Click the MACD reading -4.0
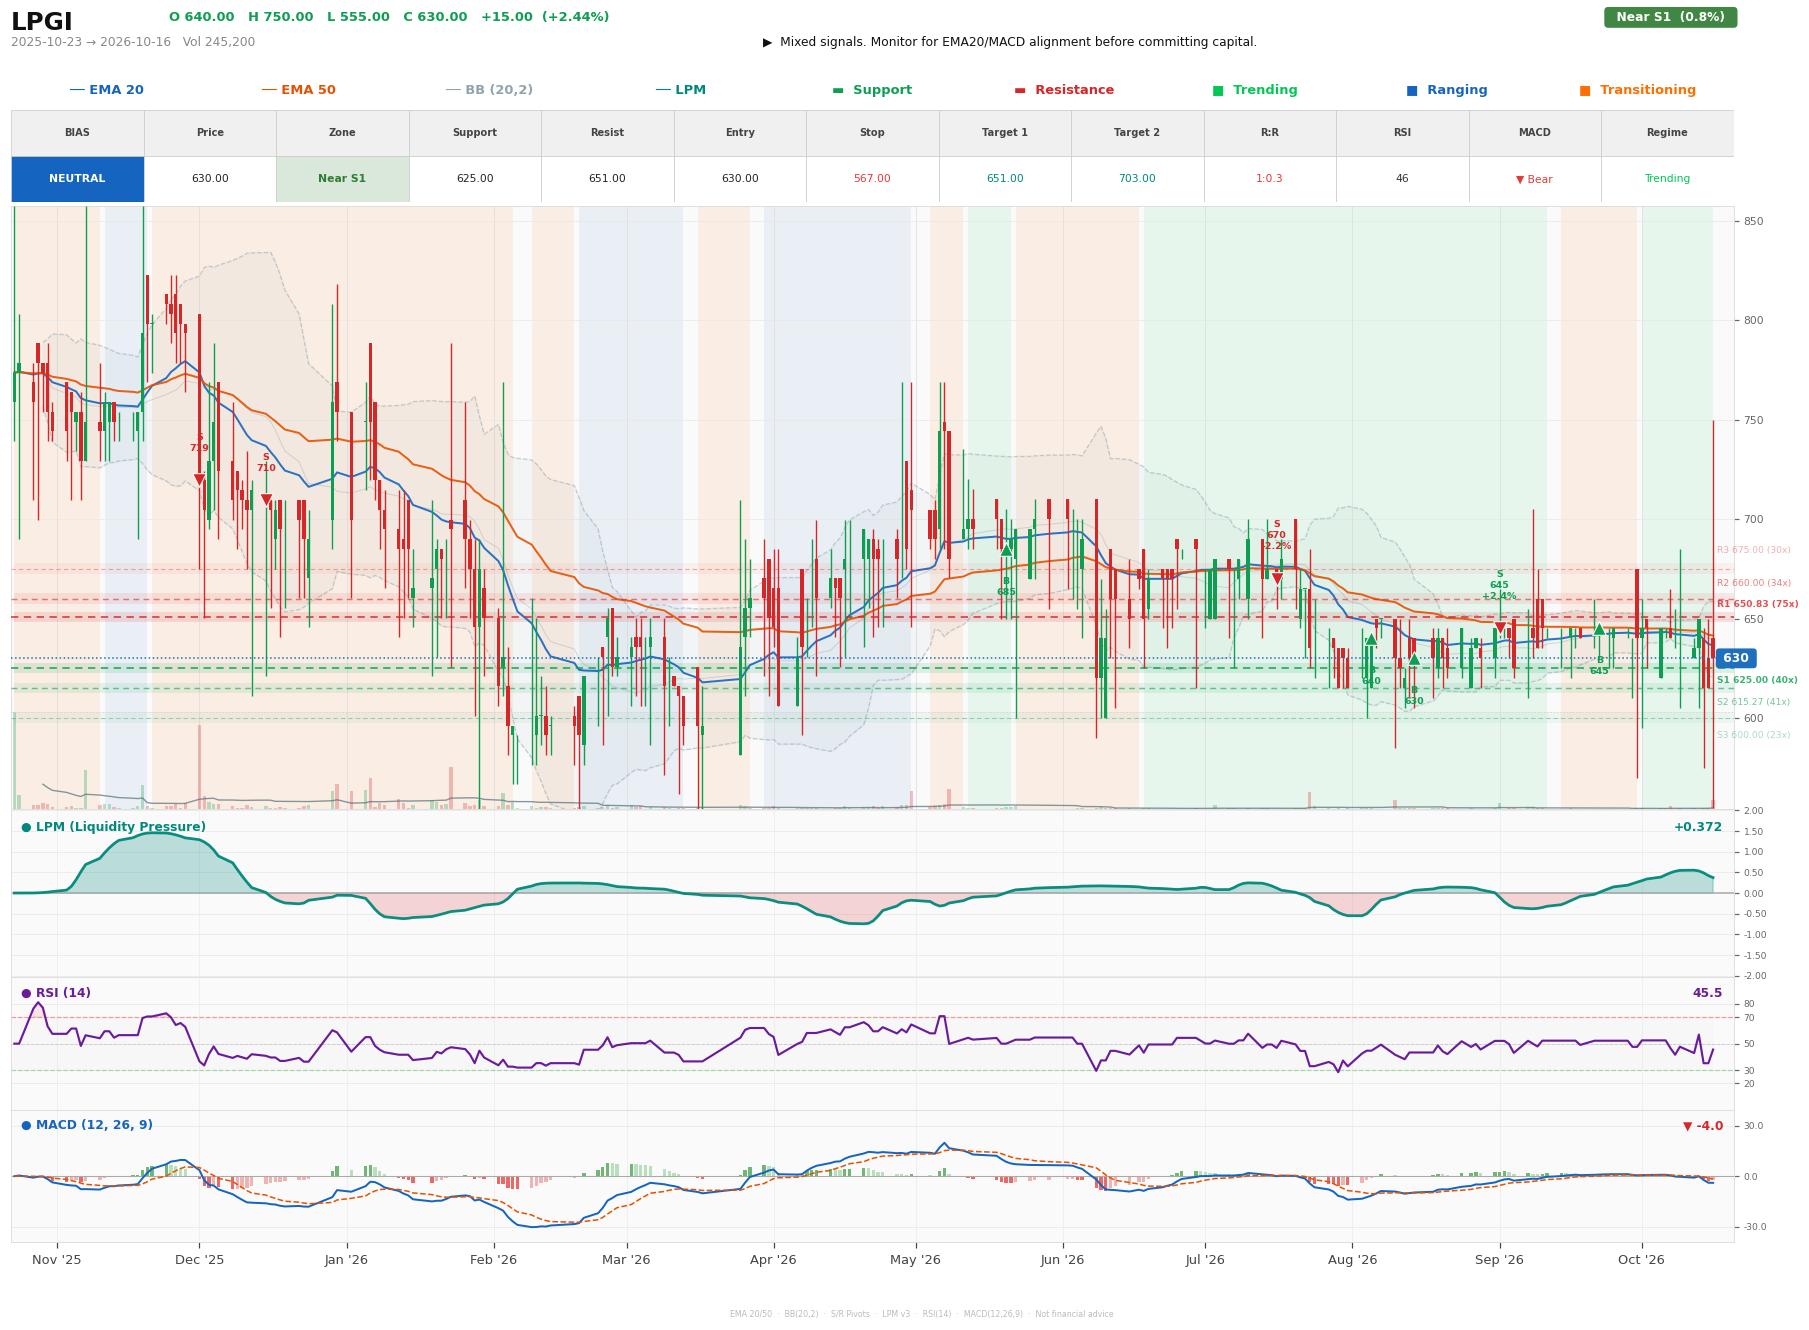 pyautogui.click(x=1703, y=1126)
